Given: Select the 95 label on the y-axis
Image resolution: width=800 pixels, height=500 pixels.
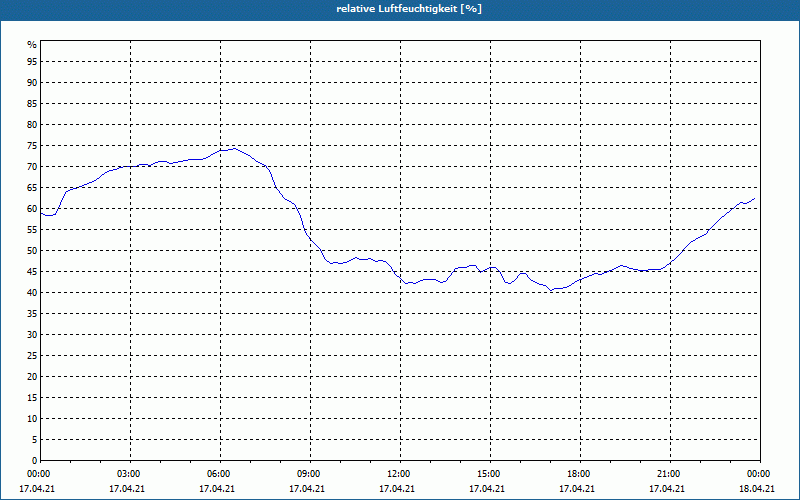Looking at the screenshot, I should (32, 62).
